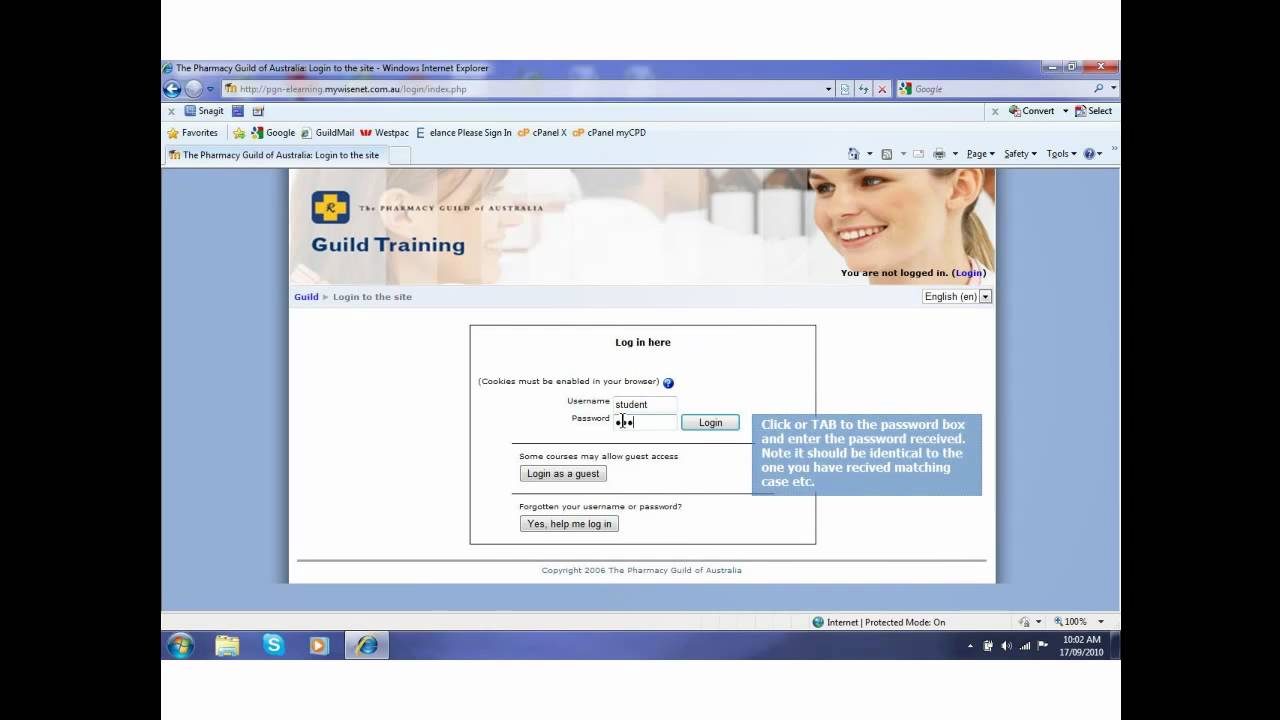Click Internet Protected Mode status text
The height and width of the screenshot is (720, 1280).
(x=885, y=622)
